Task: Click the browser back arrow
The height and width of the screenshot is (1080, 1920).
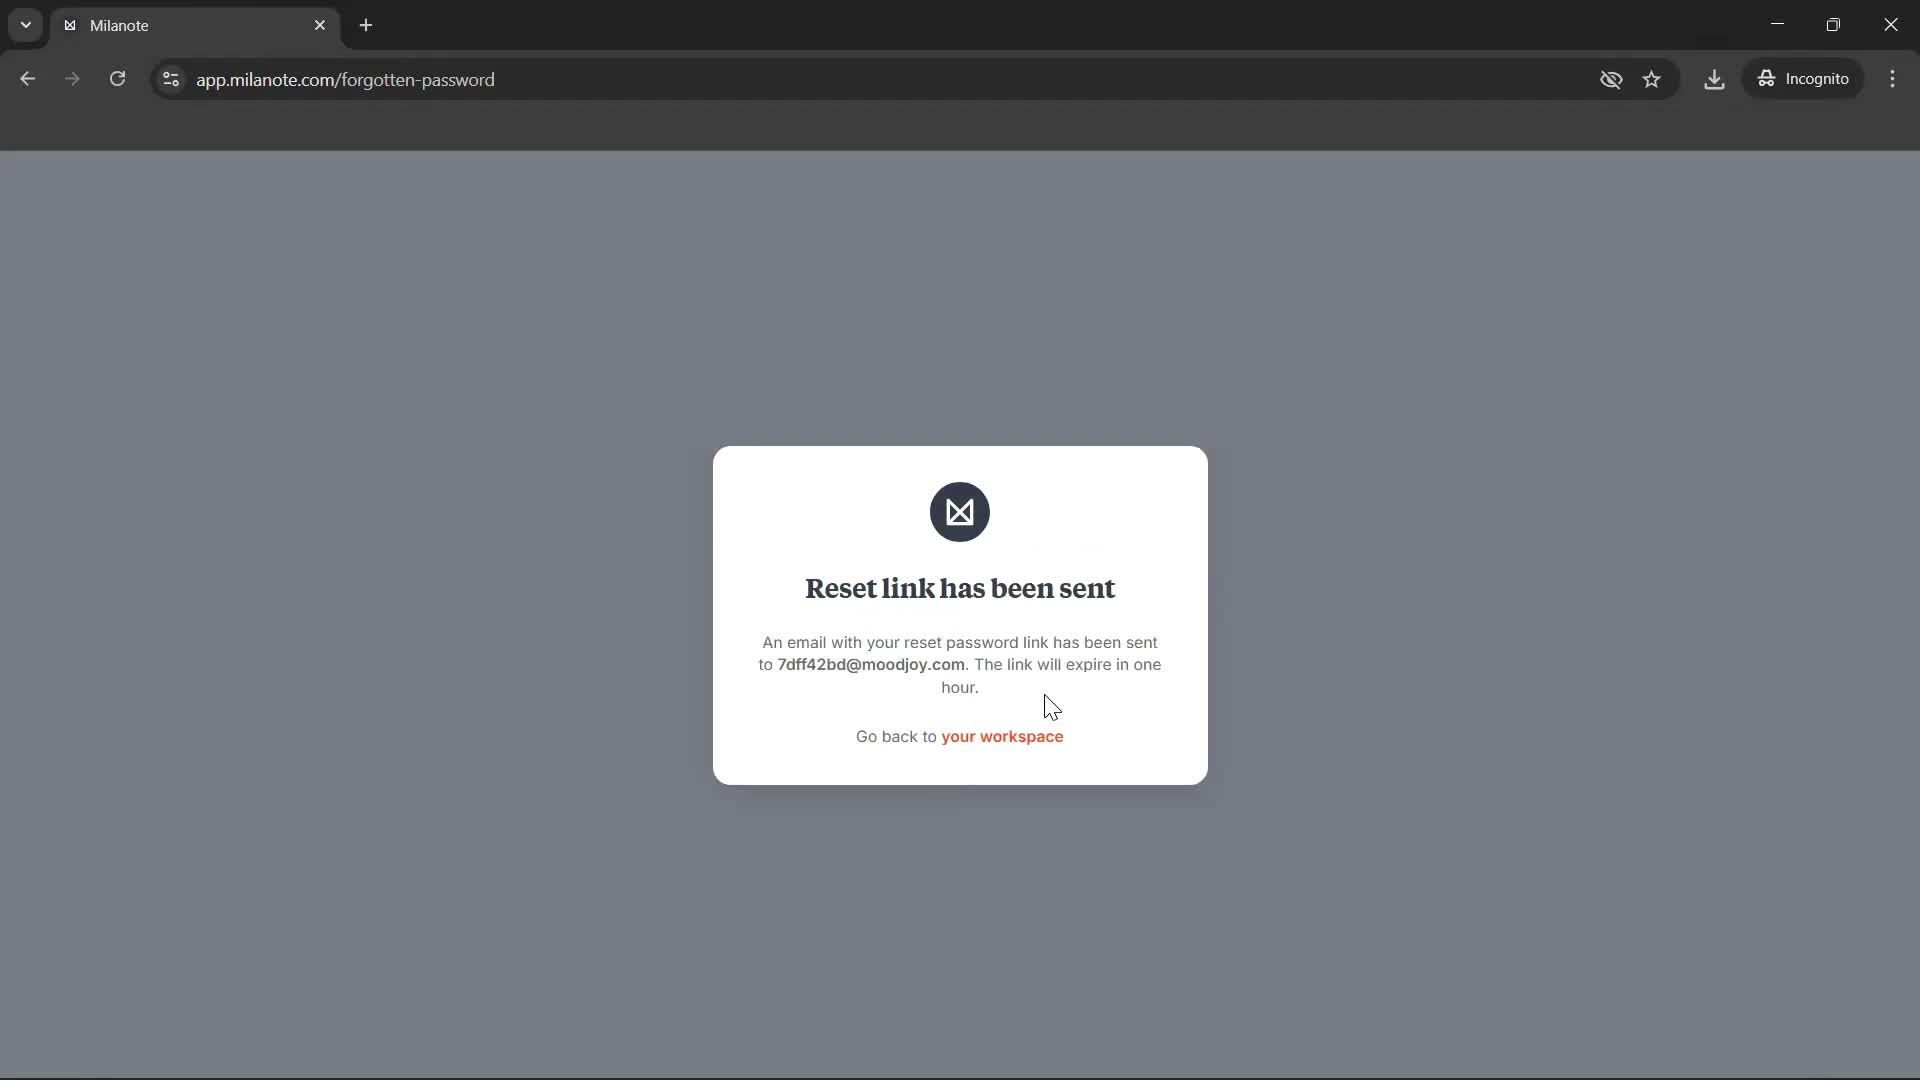Action: tap(27, 79)
